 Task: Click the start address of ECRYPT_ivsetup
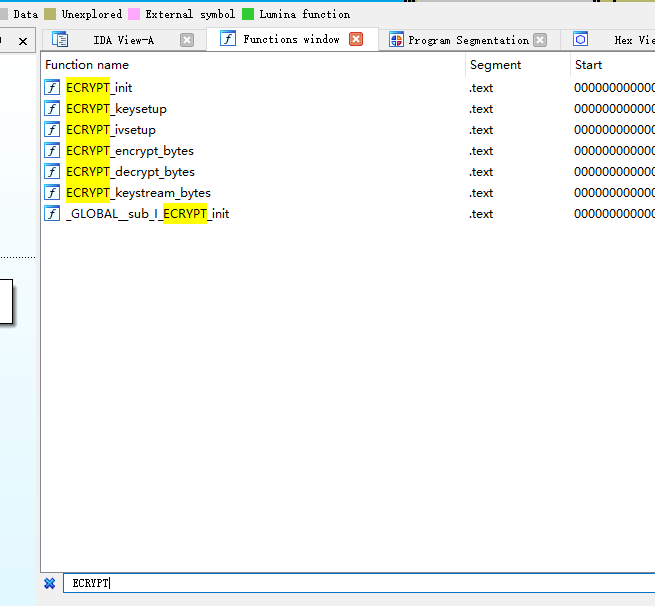pos(614,129)
